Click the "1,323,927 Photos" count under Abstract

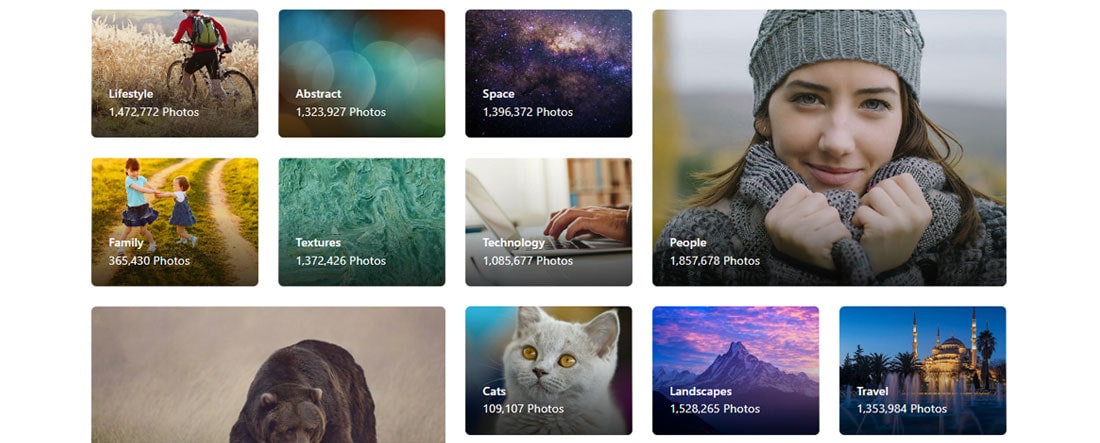pos(340,112)
